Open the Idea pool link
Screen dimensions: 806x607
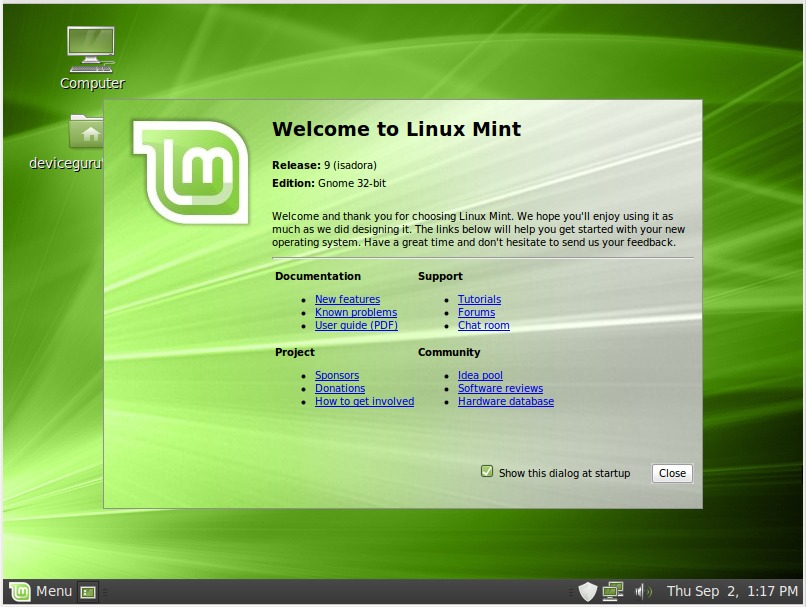[481, 375]
